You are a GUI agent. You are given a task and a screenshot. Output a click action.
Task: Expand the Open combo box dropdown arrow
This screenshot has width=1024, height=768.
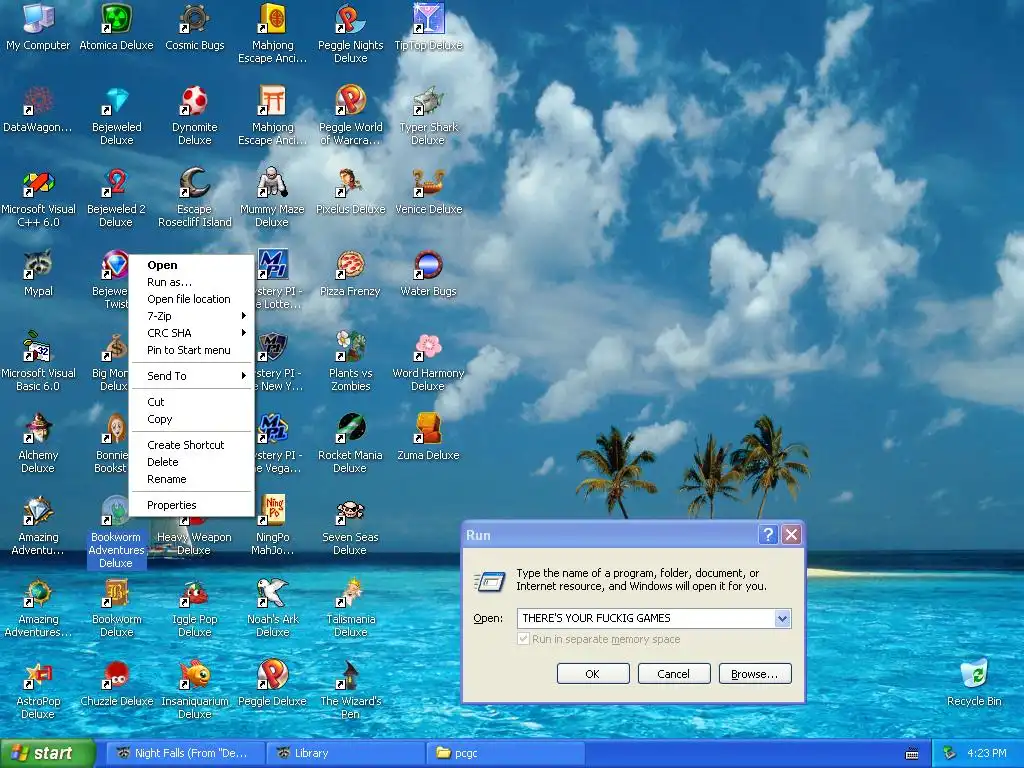pos(782,618)
